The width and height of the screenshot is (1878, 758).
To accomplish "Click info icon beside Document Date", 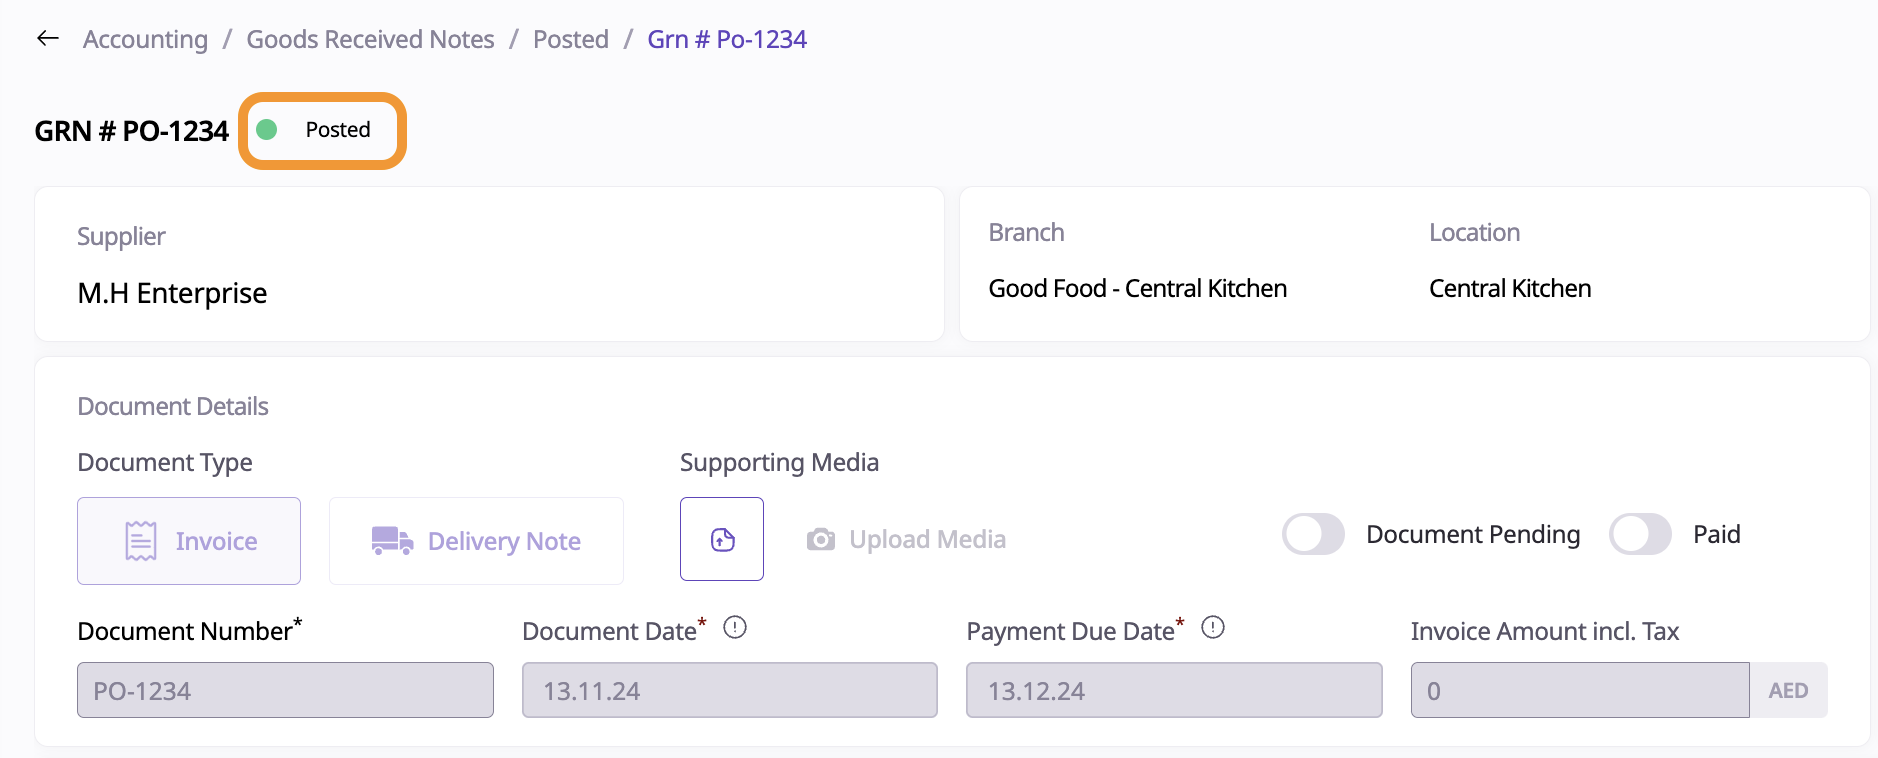I will (735, 628).
